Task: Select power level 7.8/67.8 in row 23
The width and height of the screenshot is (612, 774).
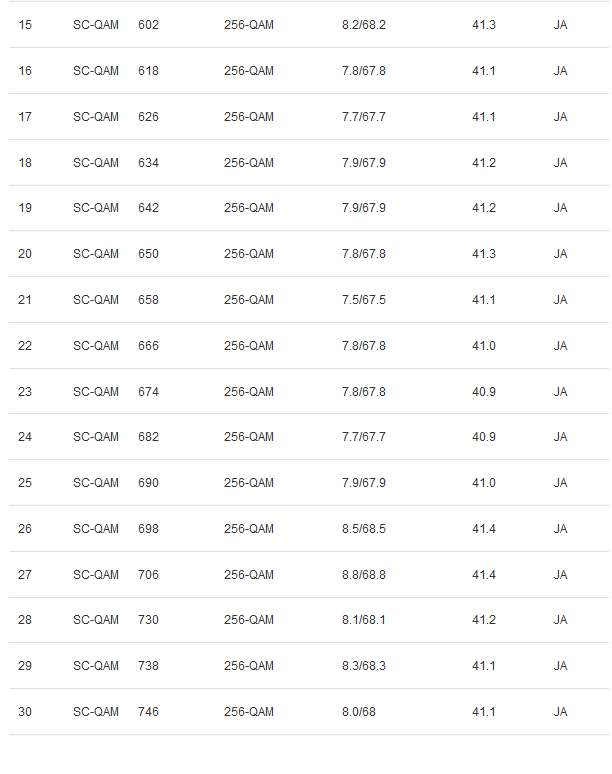Action: [x=364, y=391]
